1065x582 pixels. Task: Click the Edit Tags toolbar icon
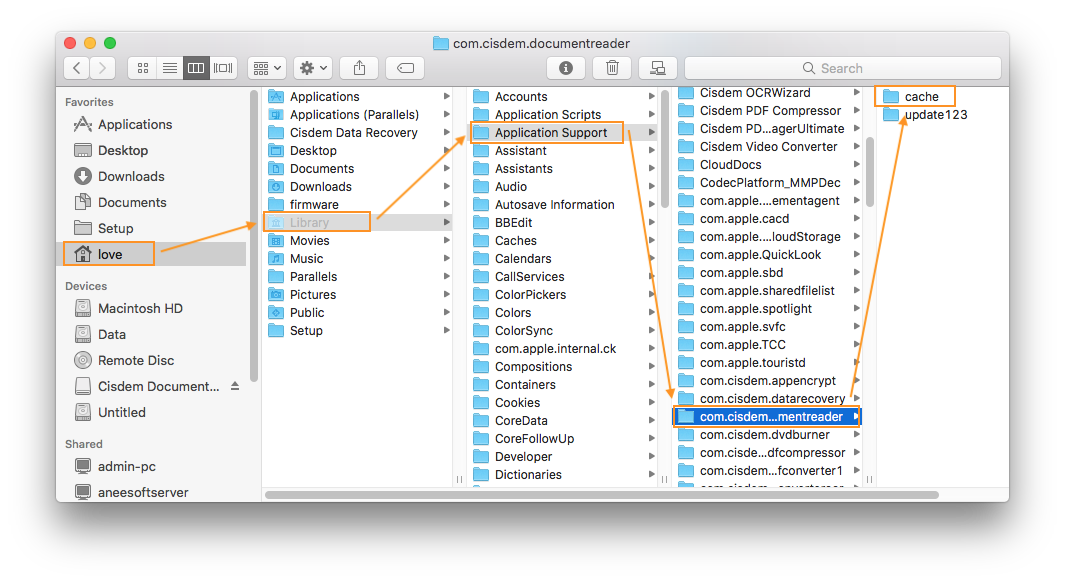[x=405, y=68]
